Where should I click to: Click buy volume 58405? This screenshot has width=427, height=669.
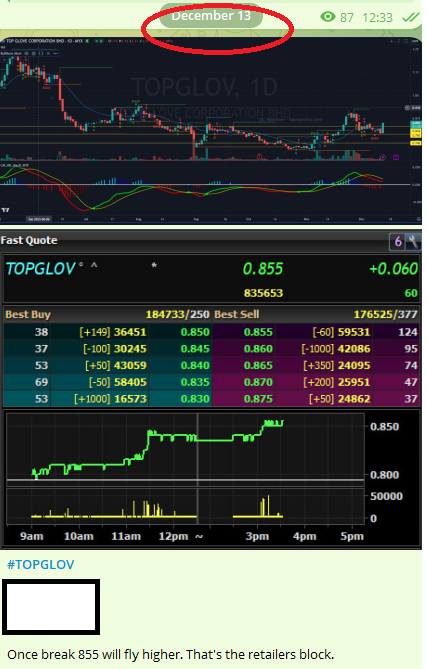click(130, 382)
